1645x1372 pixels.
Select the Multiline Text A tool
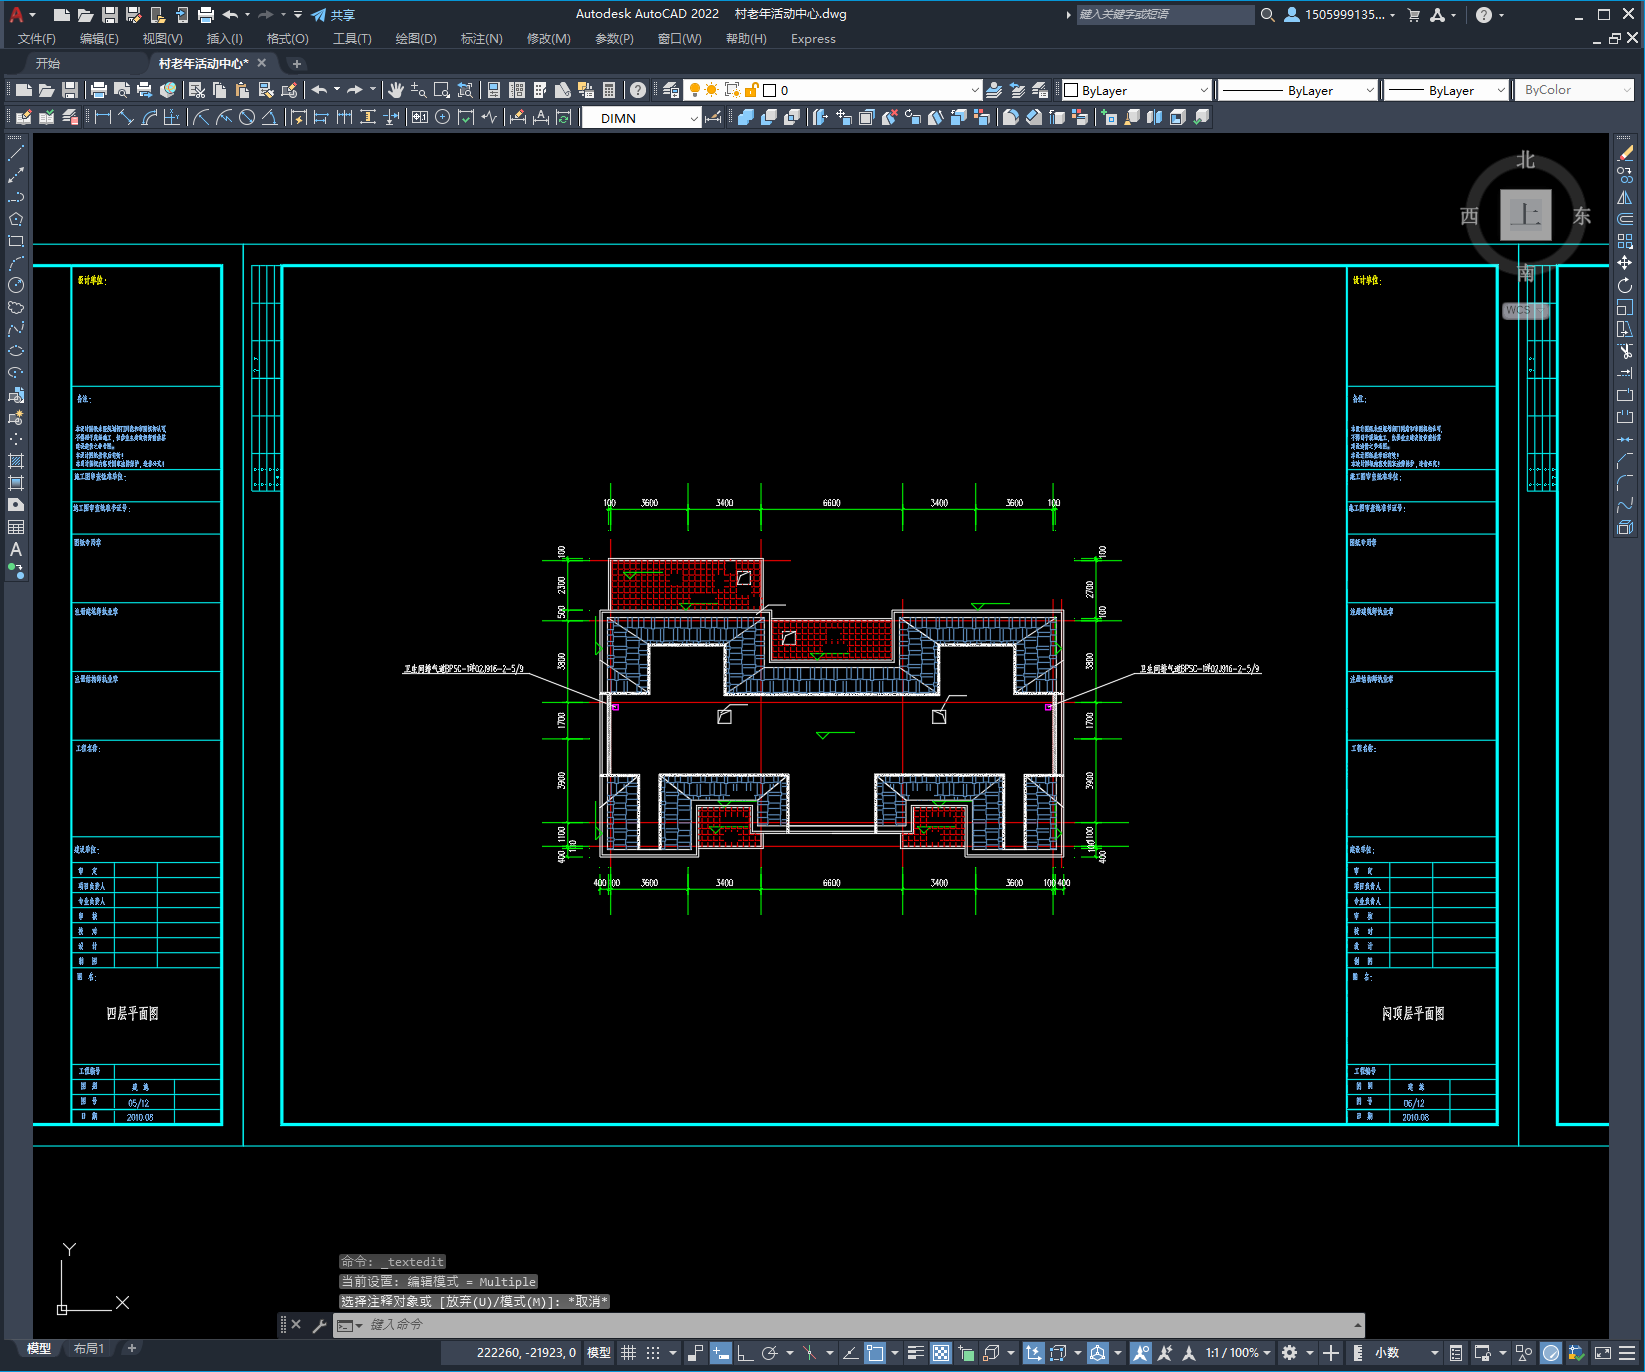point(16,549)
